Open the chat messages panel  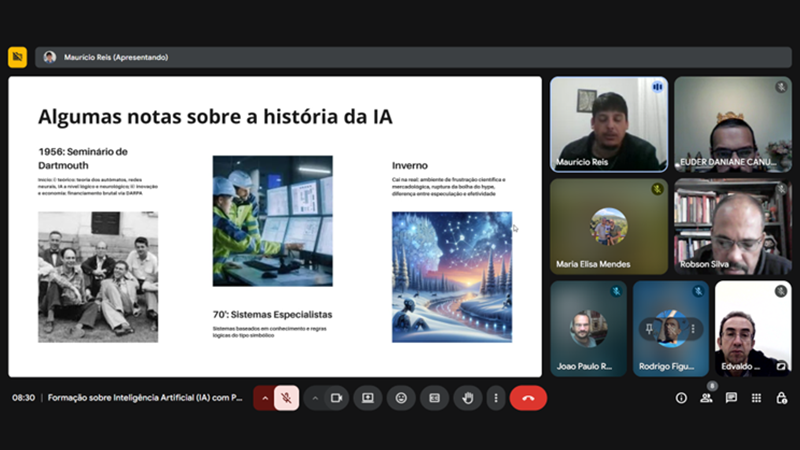tap(731, 398)
